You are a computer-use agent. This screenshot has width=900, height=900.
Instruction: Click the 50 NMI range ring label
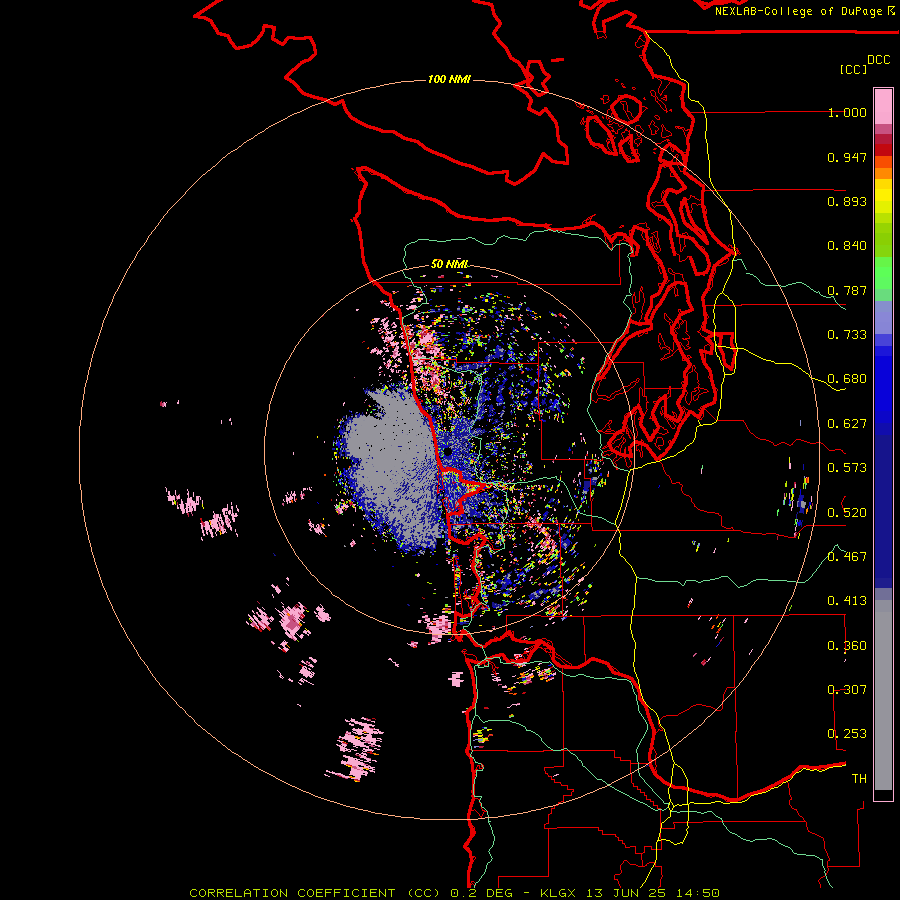[450, 264]
